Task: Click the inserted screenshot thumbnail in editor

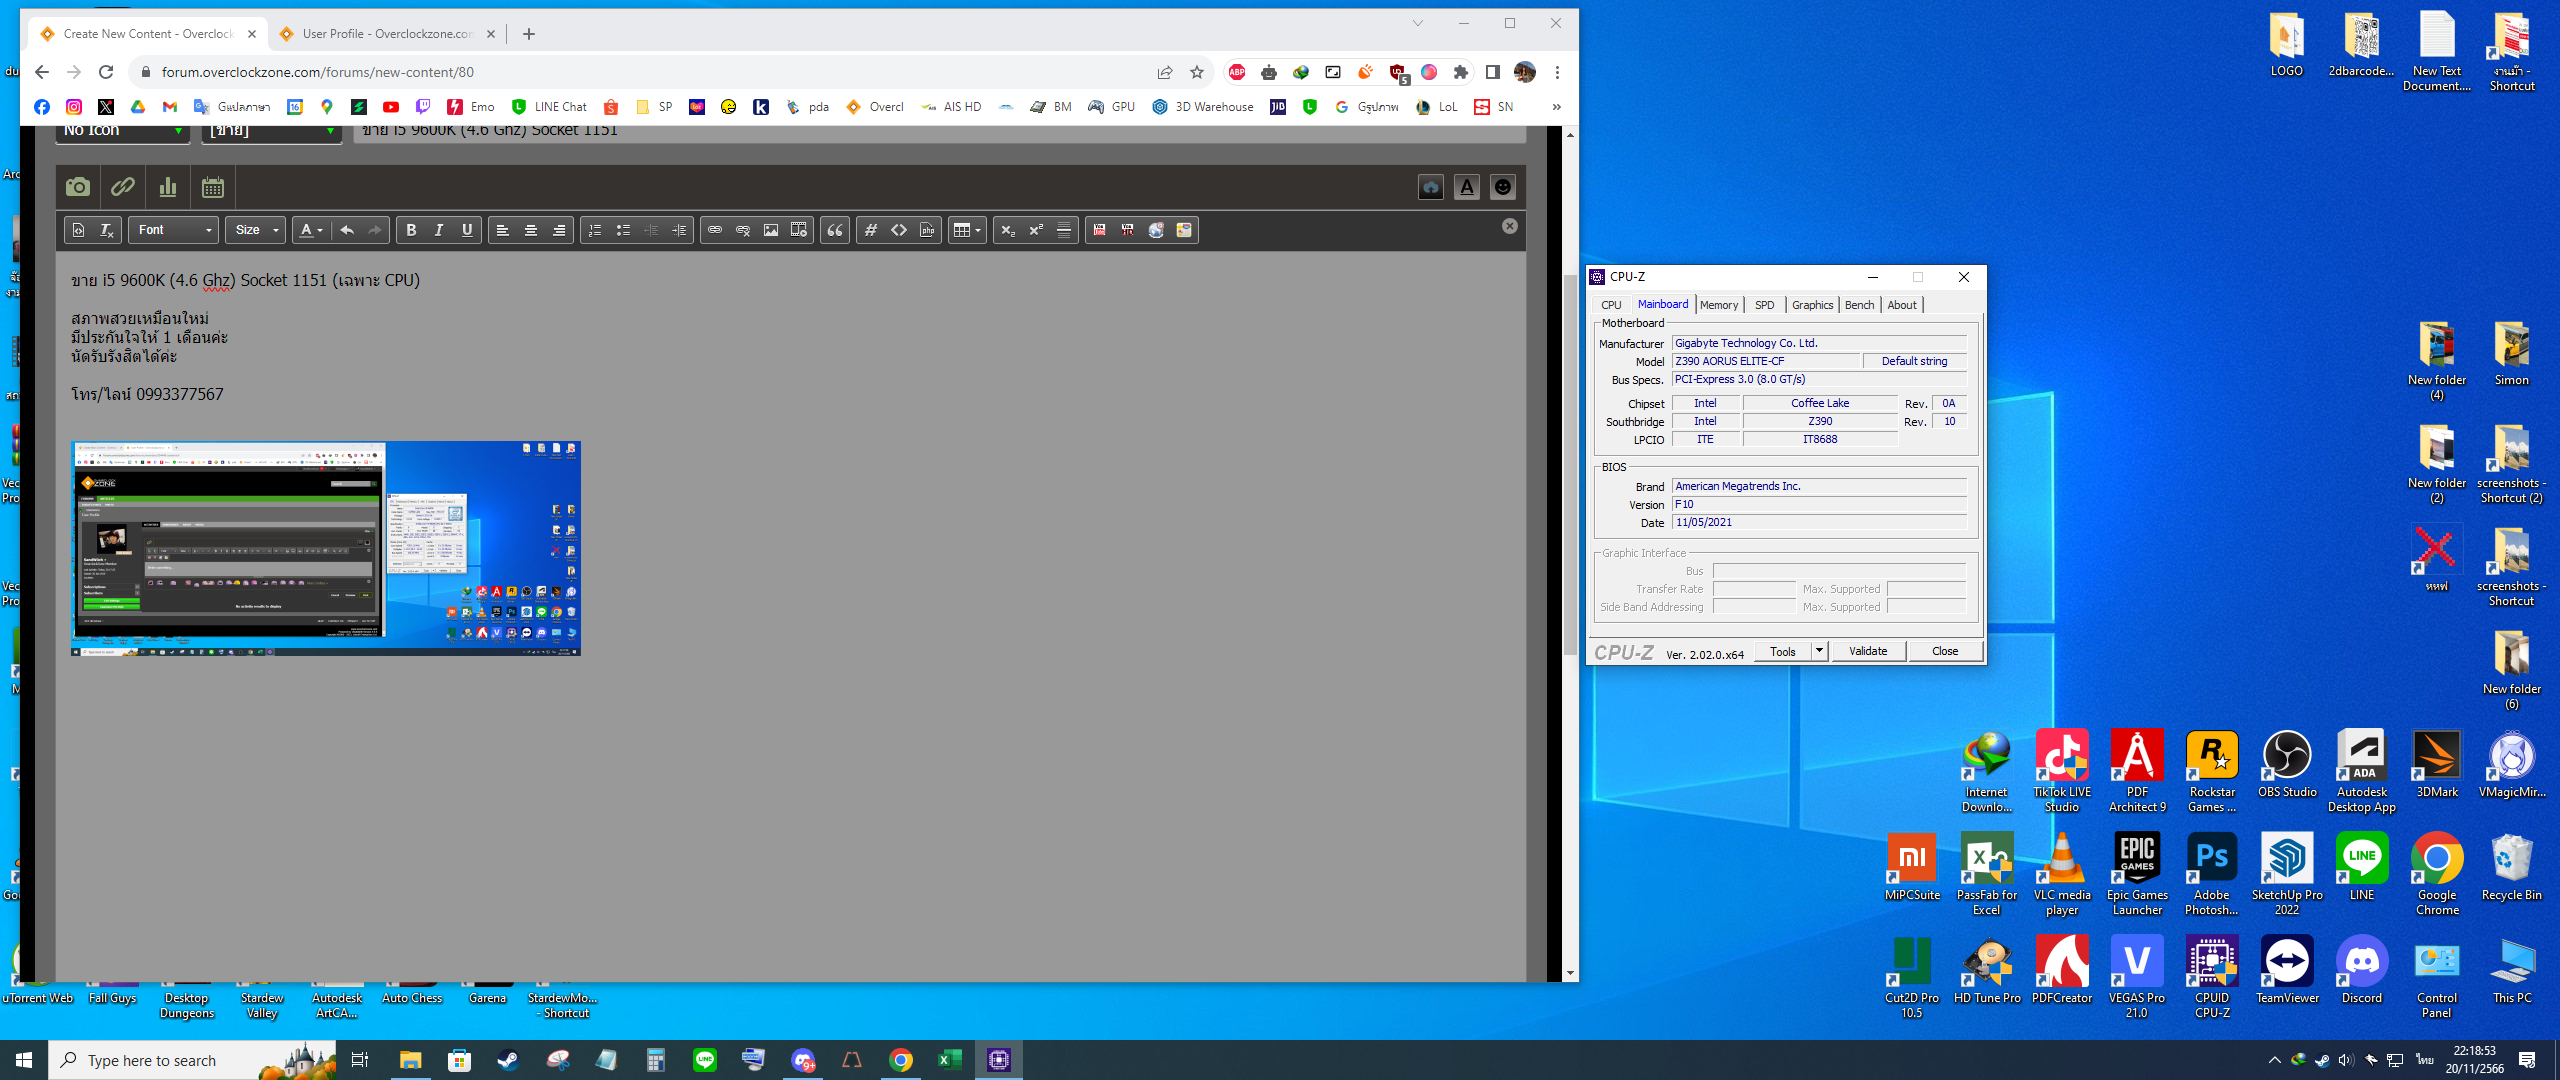Action: [x=326, y=548]
